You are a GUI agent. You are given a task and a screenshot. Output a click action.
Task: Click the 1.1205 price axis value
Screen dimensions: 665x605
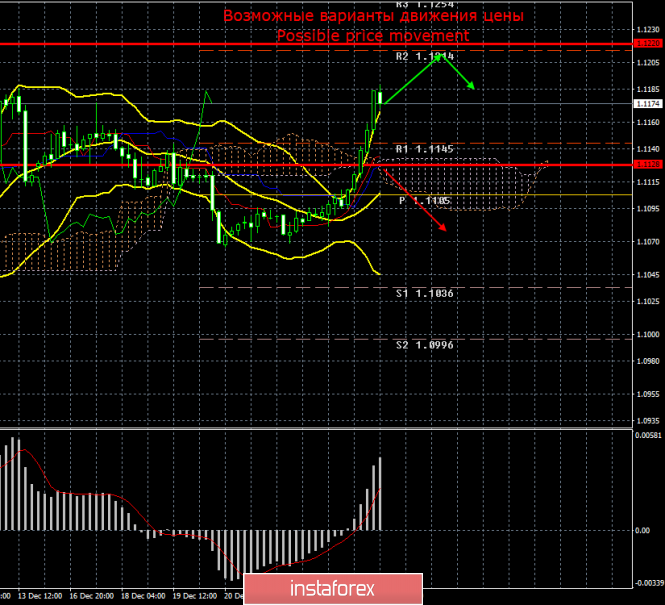648,63
